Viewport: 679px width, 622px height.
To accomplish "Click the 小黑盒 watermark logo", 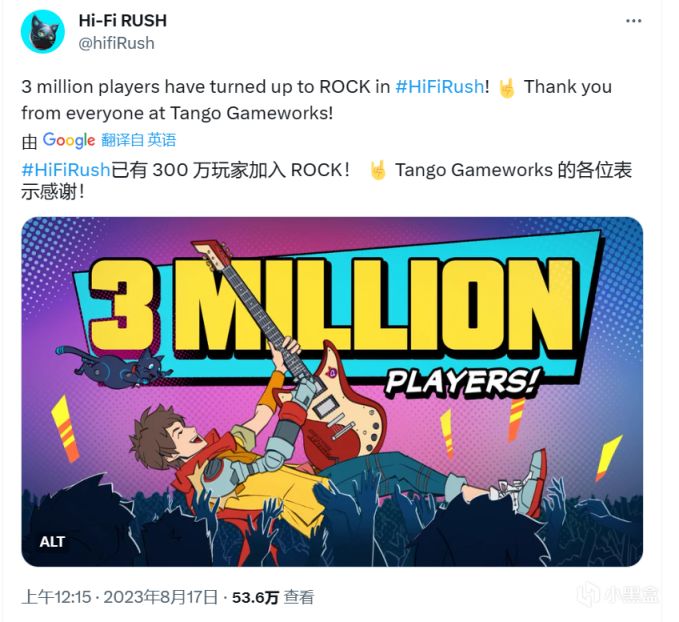I will tap(617, 595).
